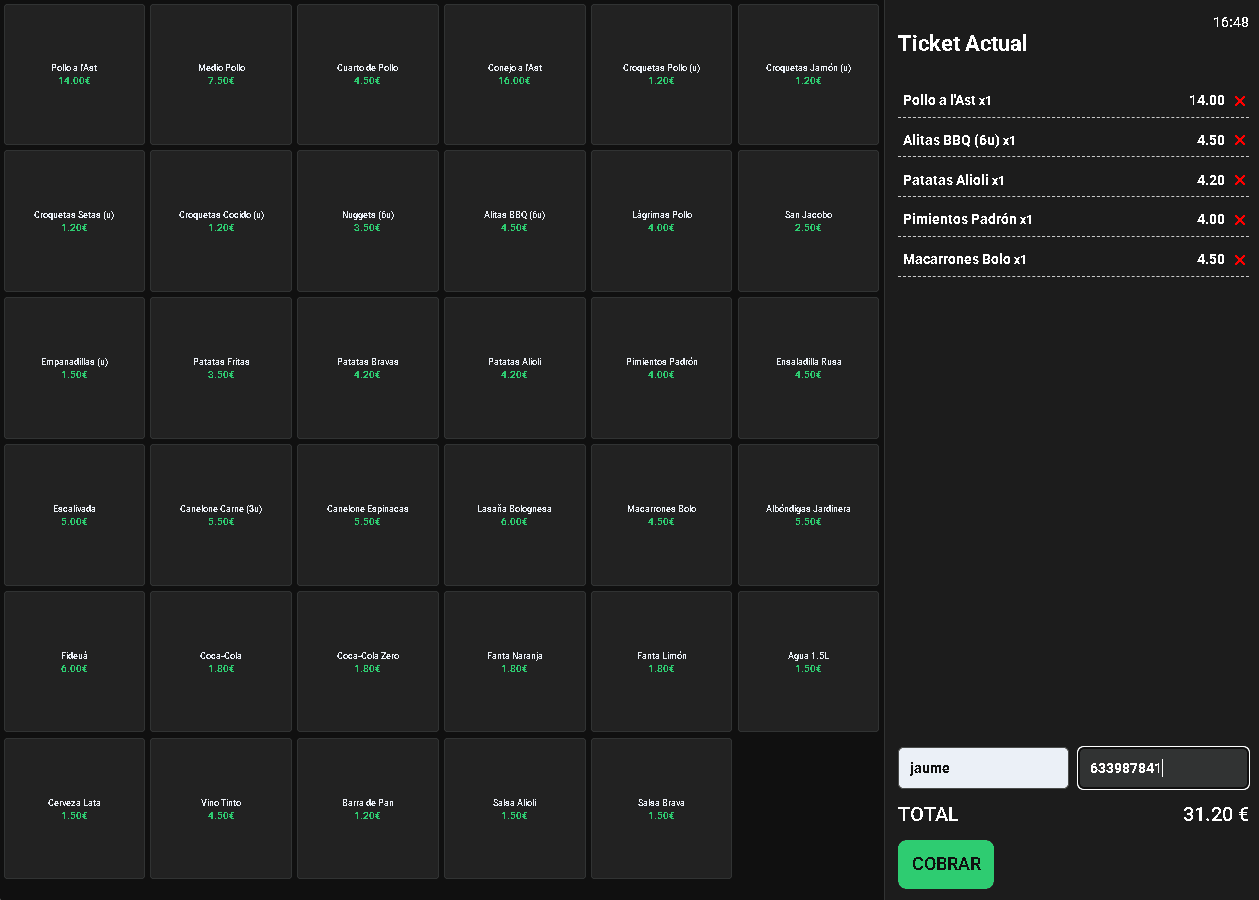The image size is (1259, 900).
Task: Add Croquetas Jamón (u) to ticket
Action: coord(808,74)
